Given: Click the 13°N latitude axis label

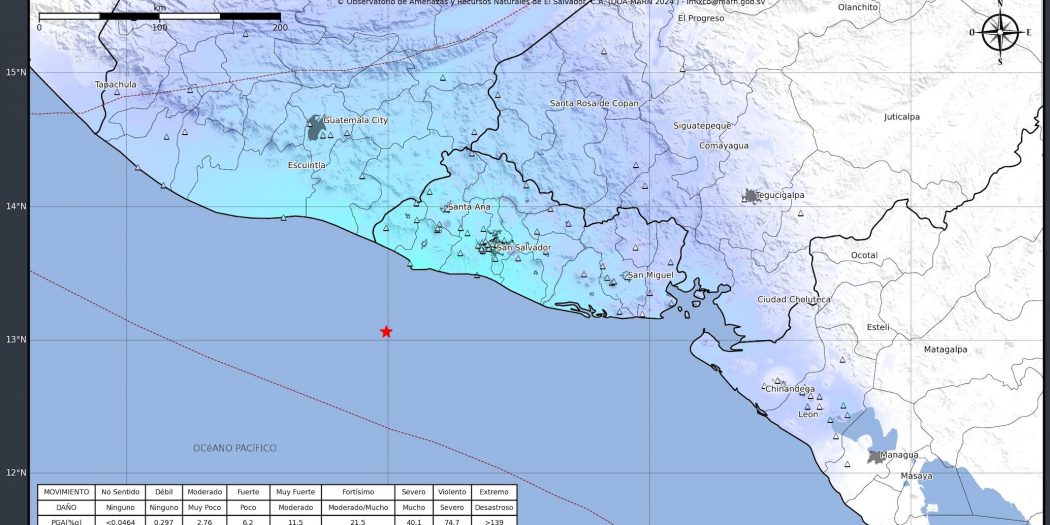Looking at the screenshot, I should coord(15,340).
